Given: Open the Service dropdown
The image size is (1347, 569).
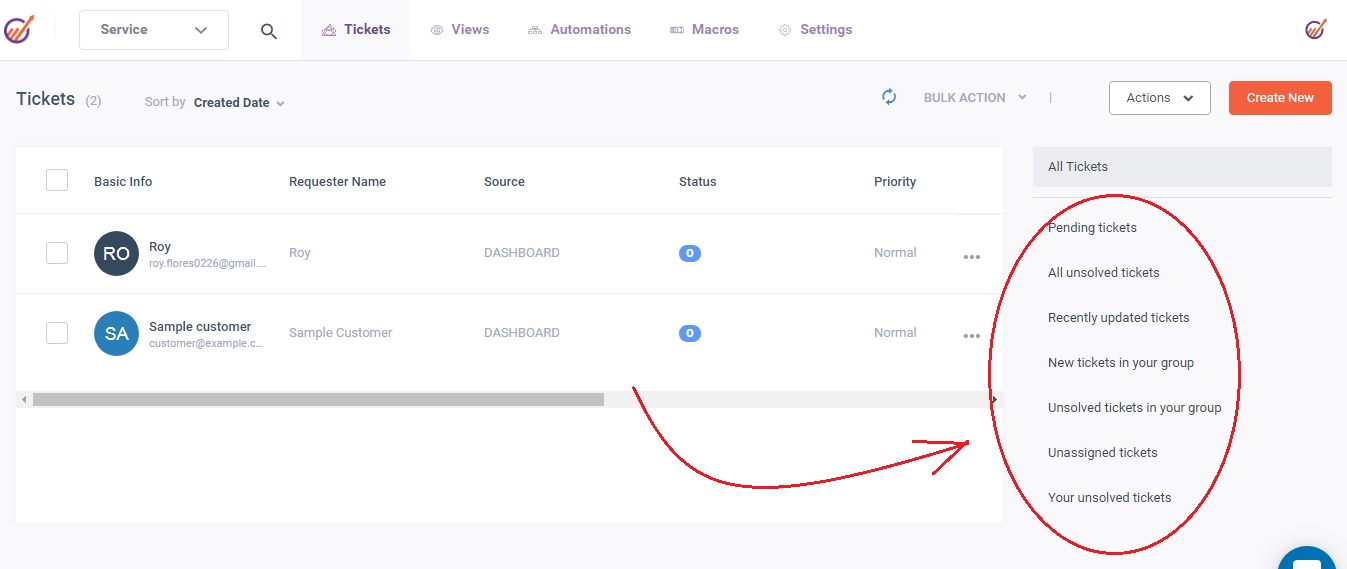Looking at the screenshot, I should click(x=154, y=30).
